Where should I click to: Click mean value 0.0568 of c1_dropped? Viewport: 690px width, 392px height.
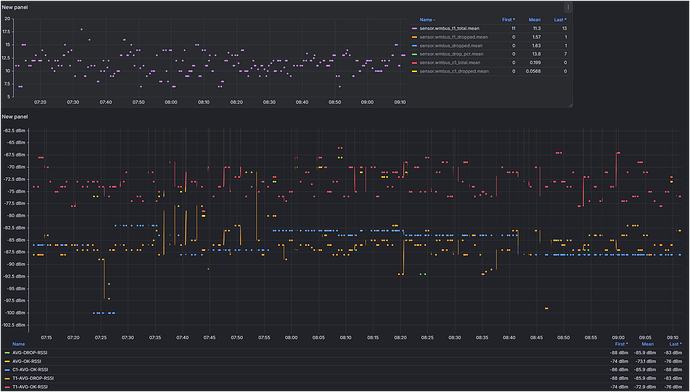[x=534, y=71]
